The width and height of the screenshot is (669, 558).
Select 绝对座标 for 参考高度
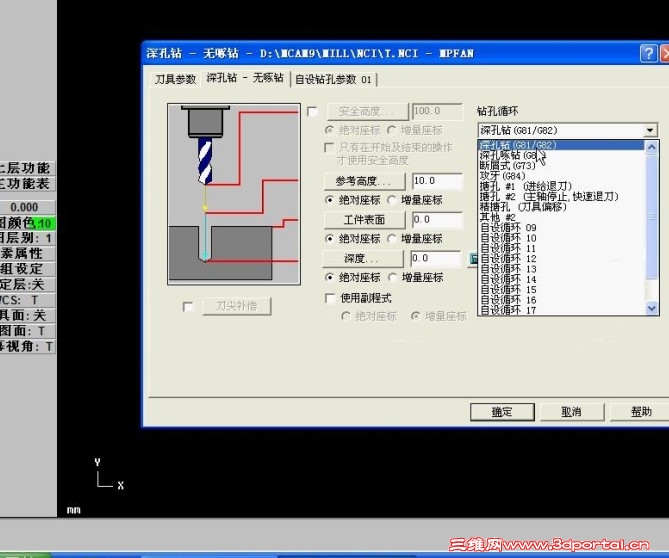[329, 200]
